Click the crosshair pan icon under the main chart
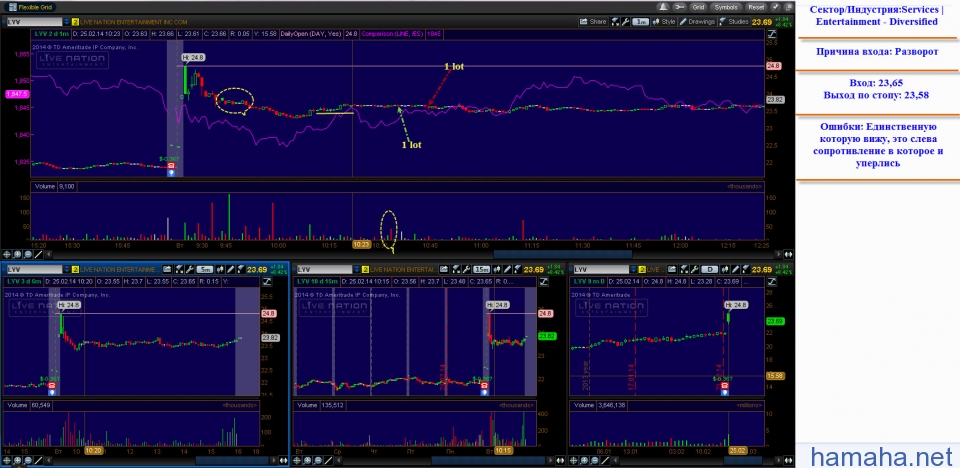 click(7, 254)
